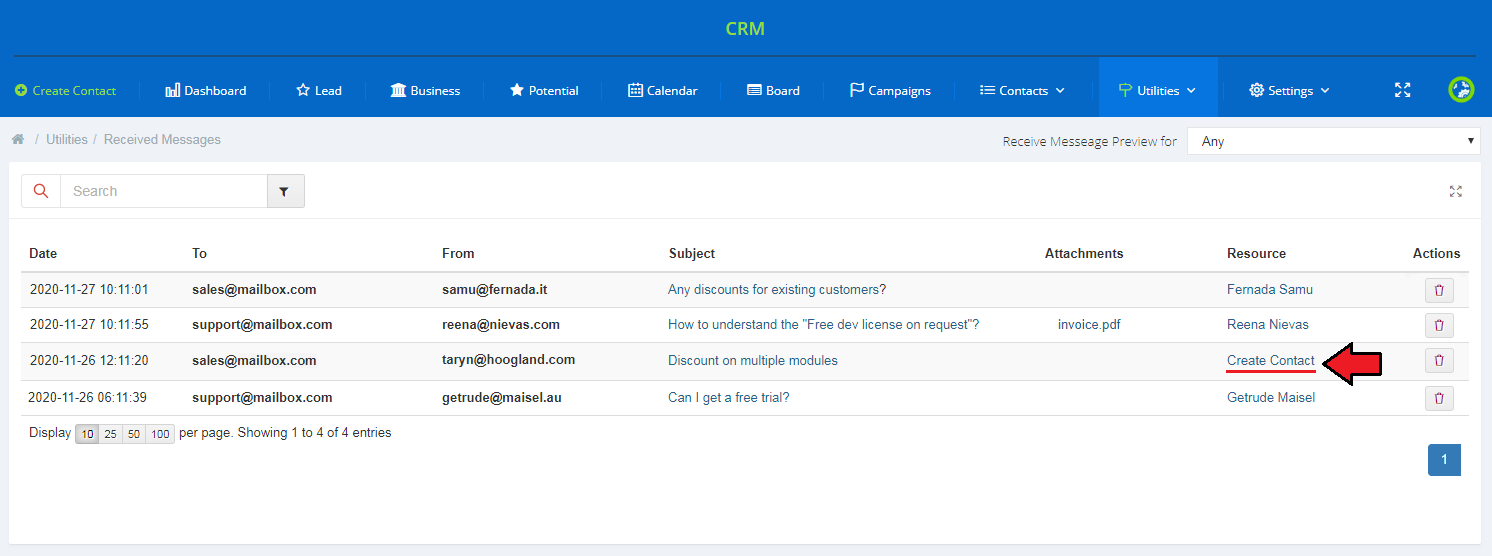Toggle fullscreen from top navigation bar icon
This screenshot has width=1492, height=556.
point(1403,90)
